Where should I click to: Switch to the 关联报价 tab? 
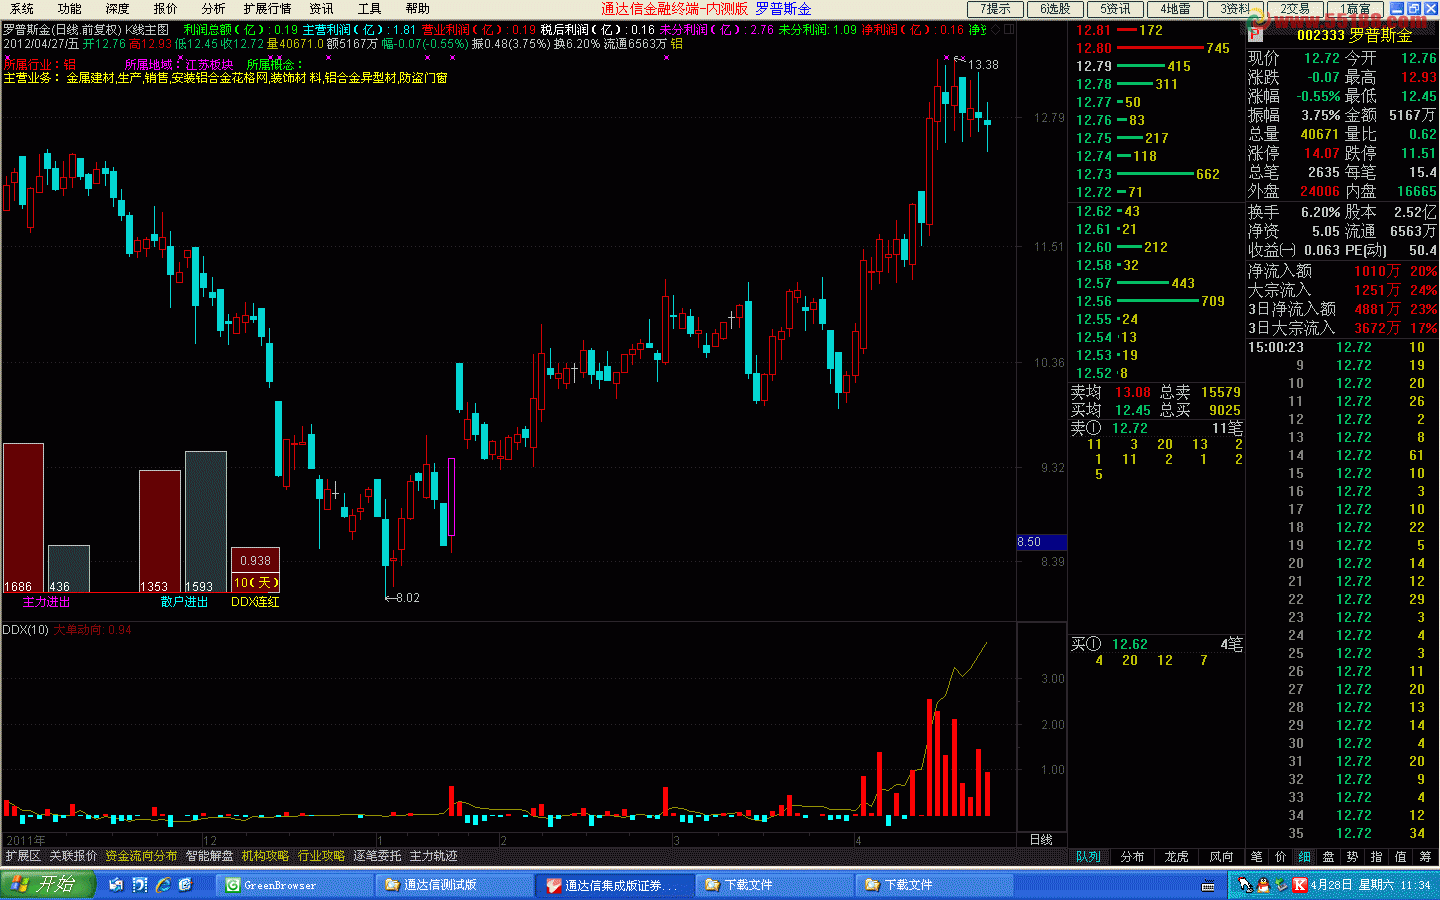pos(74,856)
